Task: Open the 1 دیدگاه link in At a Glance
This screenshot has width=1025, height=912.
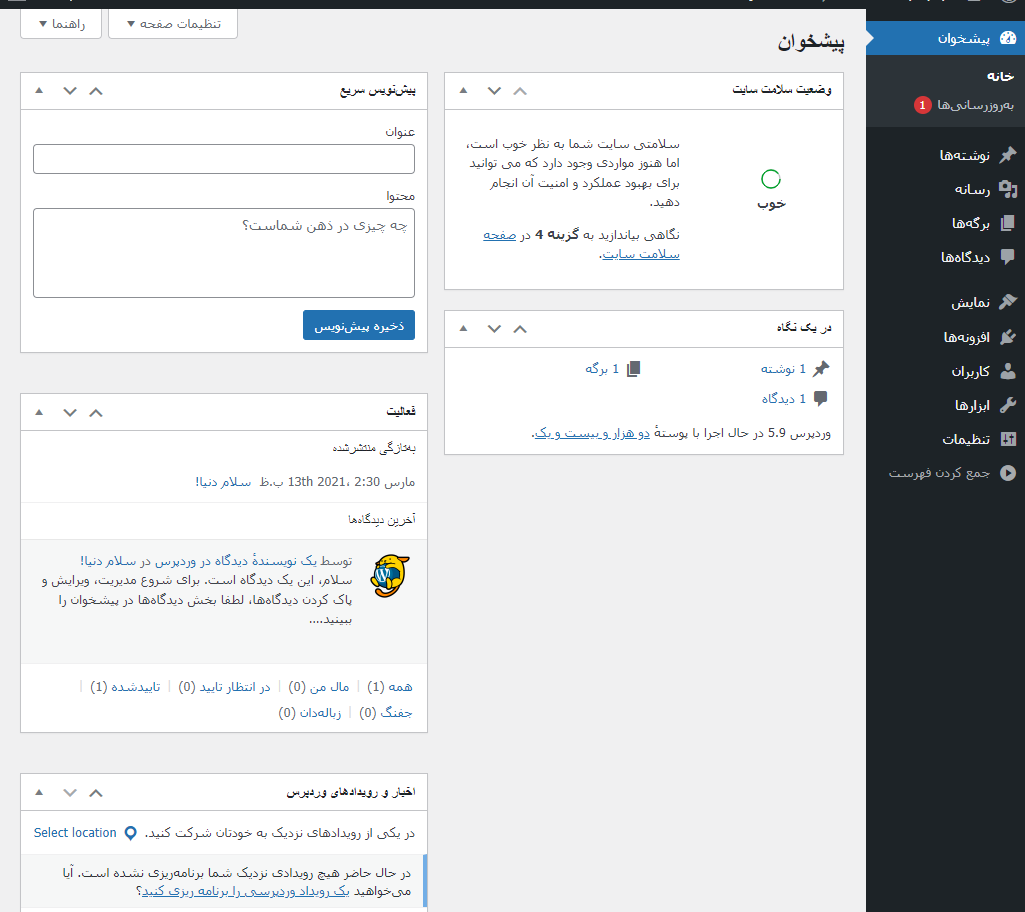Action: [x=783, y=398]
